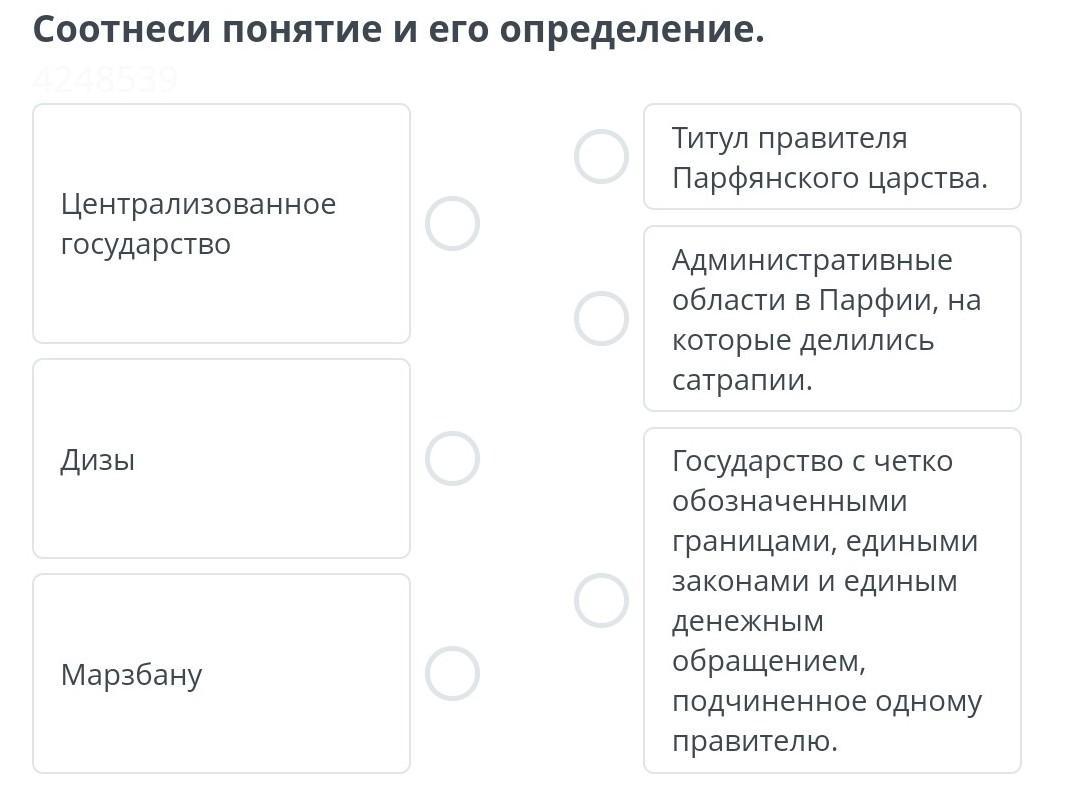The width and height of the screenshot is (1066, 805).
Task: Click the Дизы term card
Action: pyautogui.click(x=221, y=459)
